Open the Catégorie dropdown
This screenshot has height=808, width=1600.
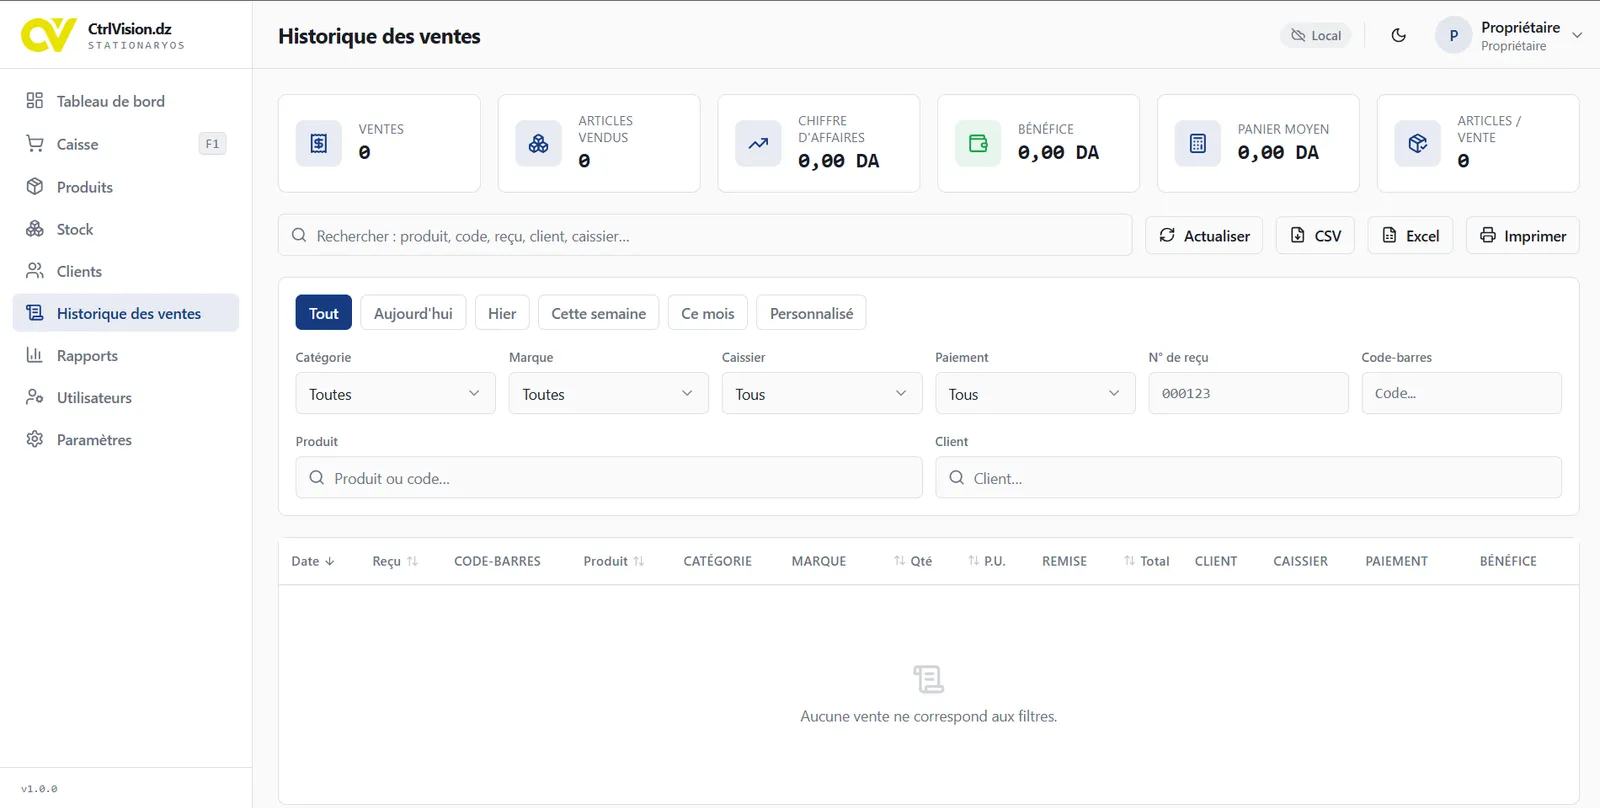coord(396,393)
